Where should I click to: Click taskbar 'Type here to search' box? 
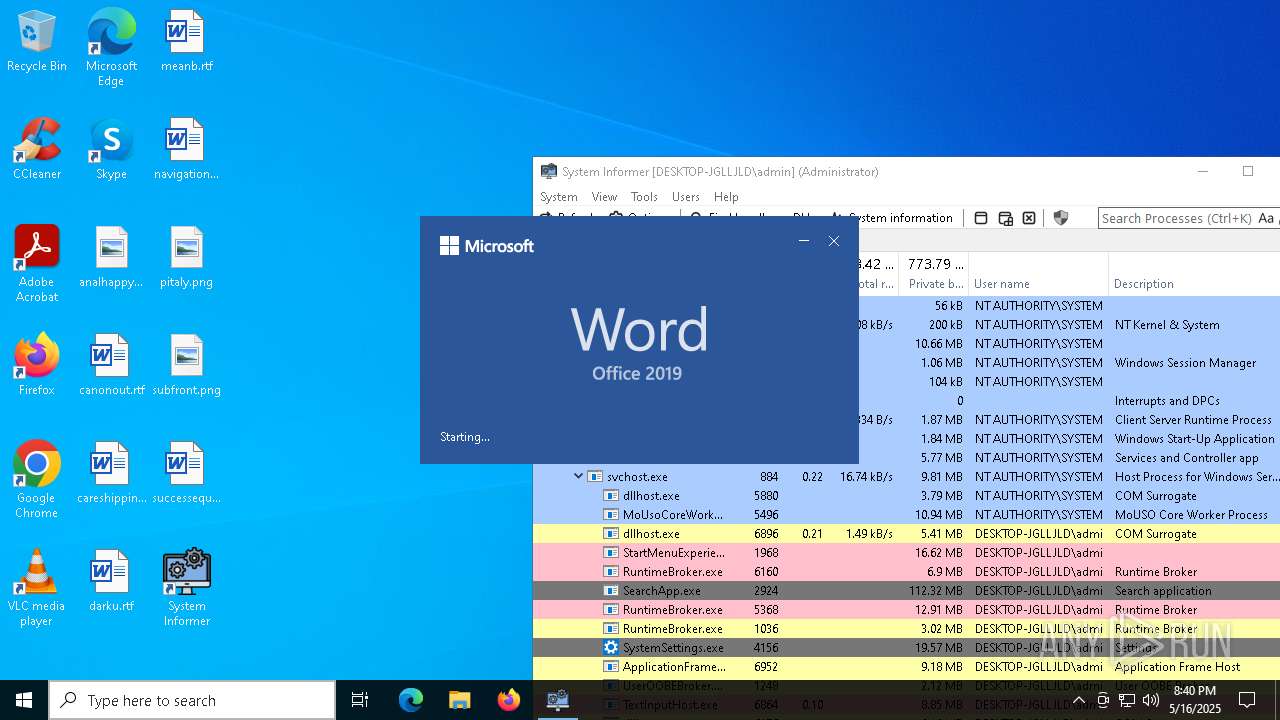tap(192, 700)
